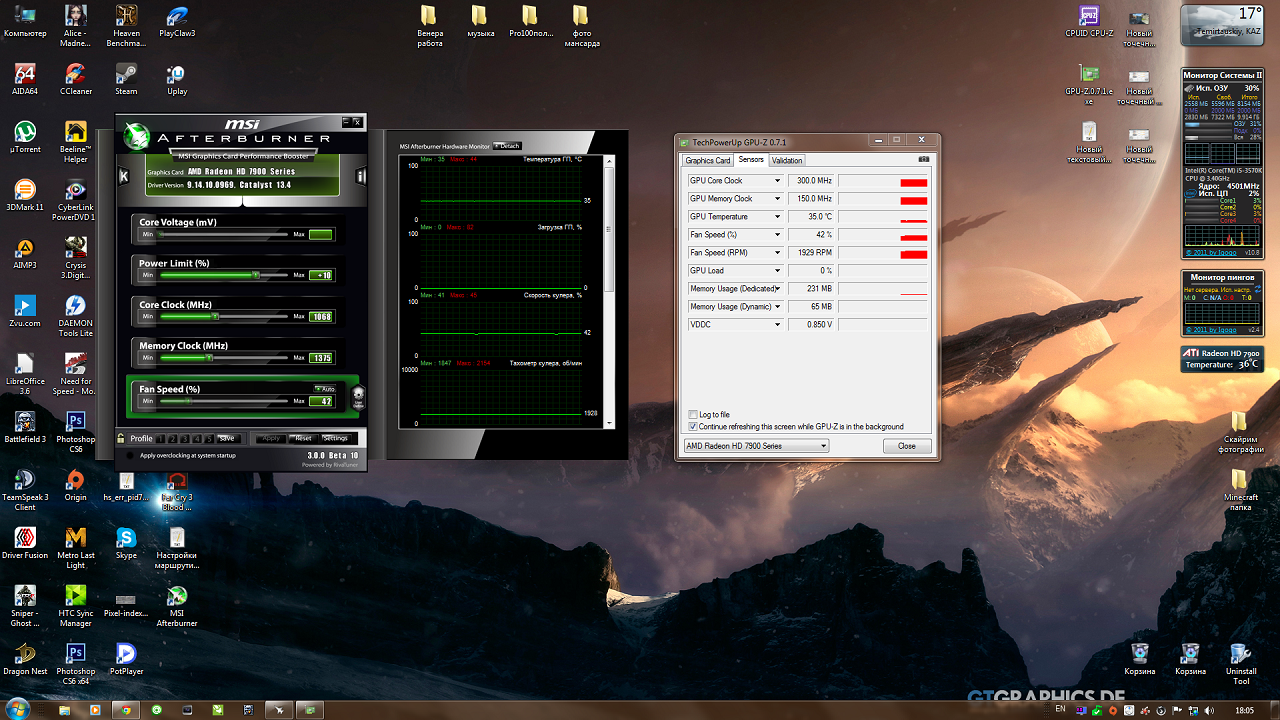Select the CPUID CPU-Z desktop icon
The image size is (1280, 720).
(1089, 19)
